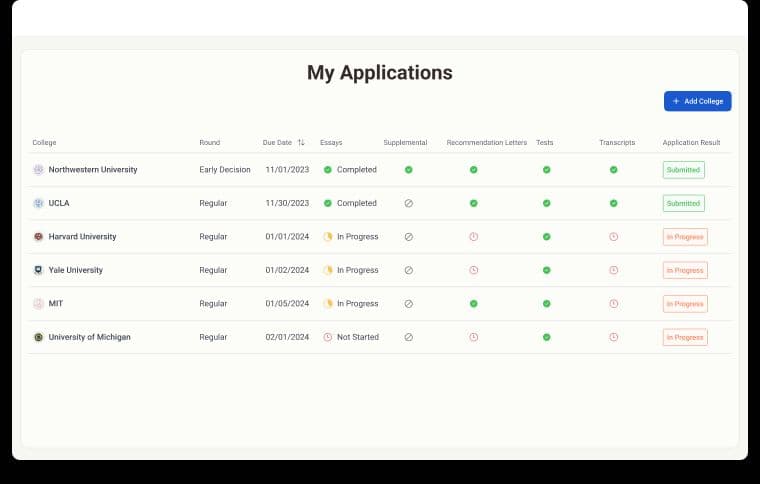Click Yale essays in-progress pie icon
760x484 pixels.
pyautogui.click(x=328, y=270)
